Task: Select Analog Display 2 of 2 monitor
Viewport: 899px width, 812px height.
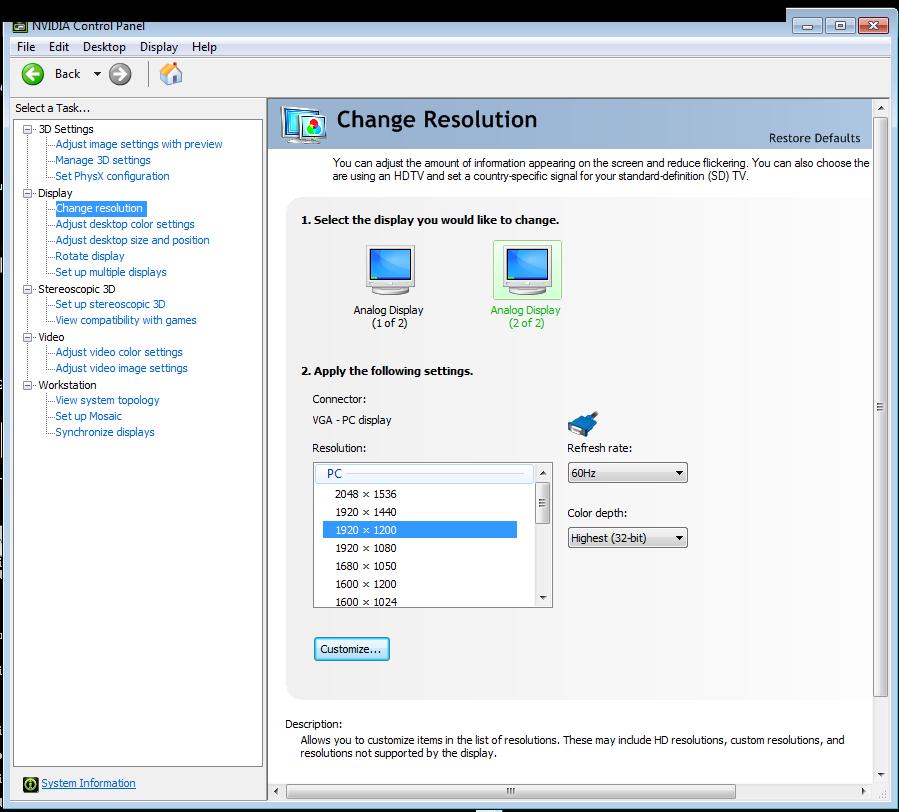Action: (x=527, y=270)
